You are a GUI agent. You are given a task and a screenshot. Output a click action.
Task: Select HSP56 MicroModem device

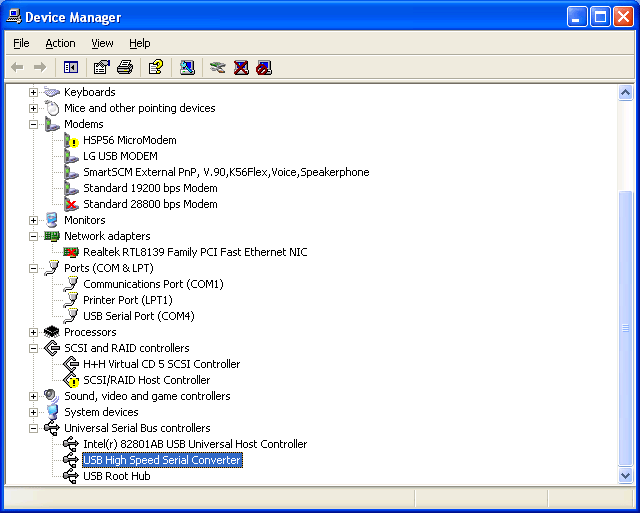pos(129,140)
